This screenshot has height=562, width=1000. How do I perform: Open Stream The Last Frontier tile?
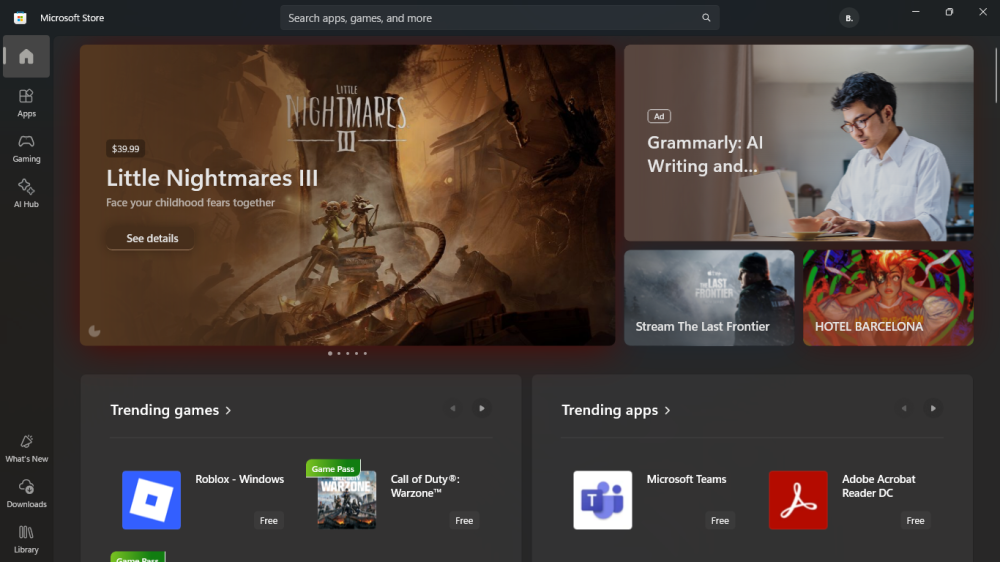pos(709,298)
